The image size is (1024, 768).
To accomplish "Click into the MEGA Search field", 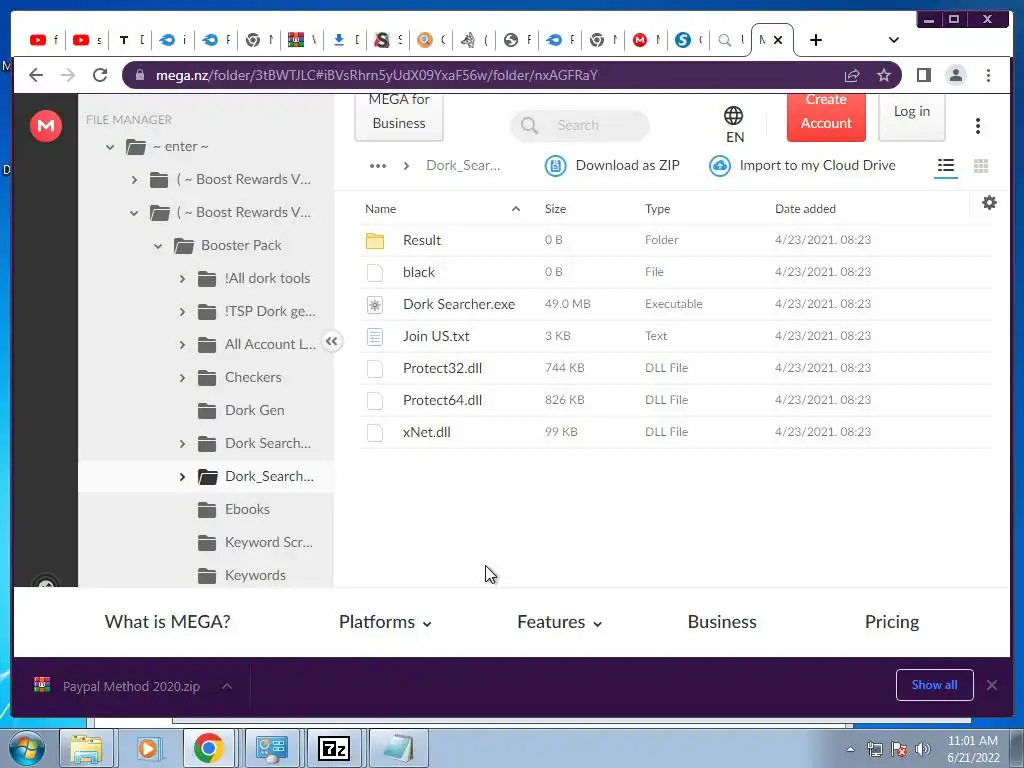I will (579, 125).
